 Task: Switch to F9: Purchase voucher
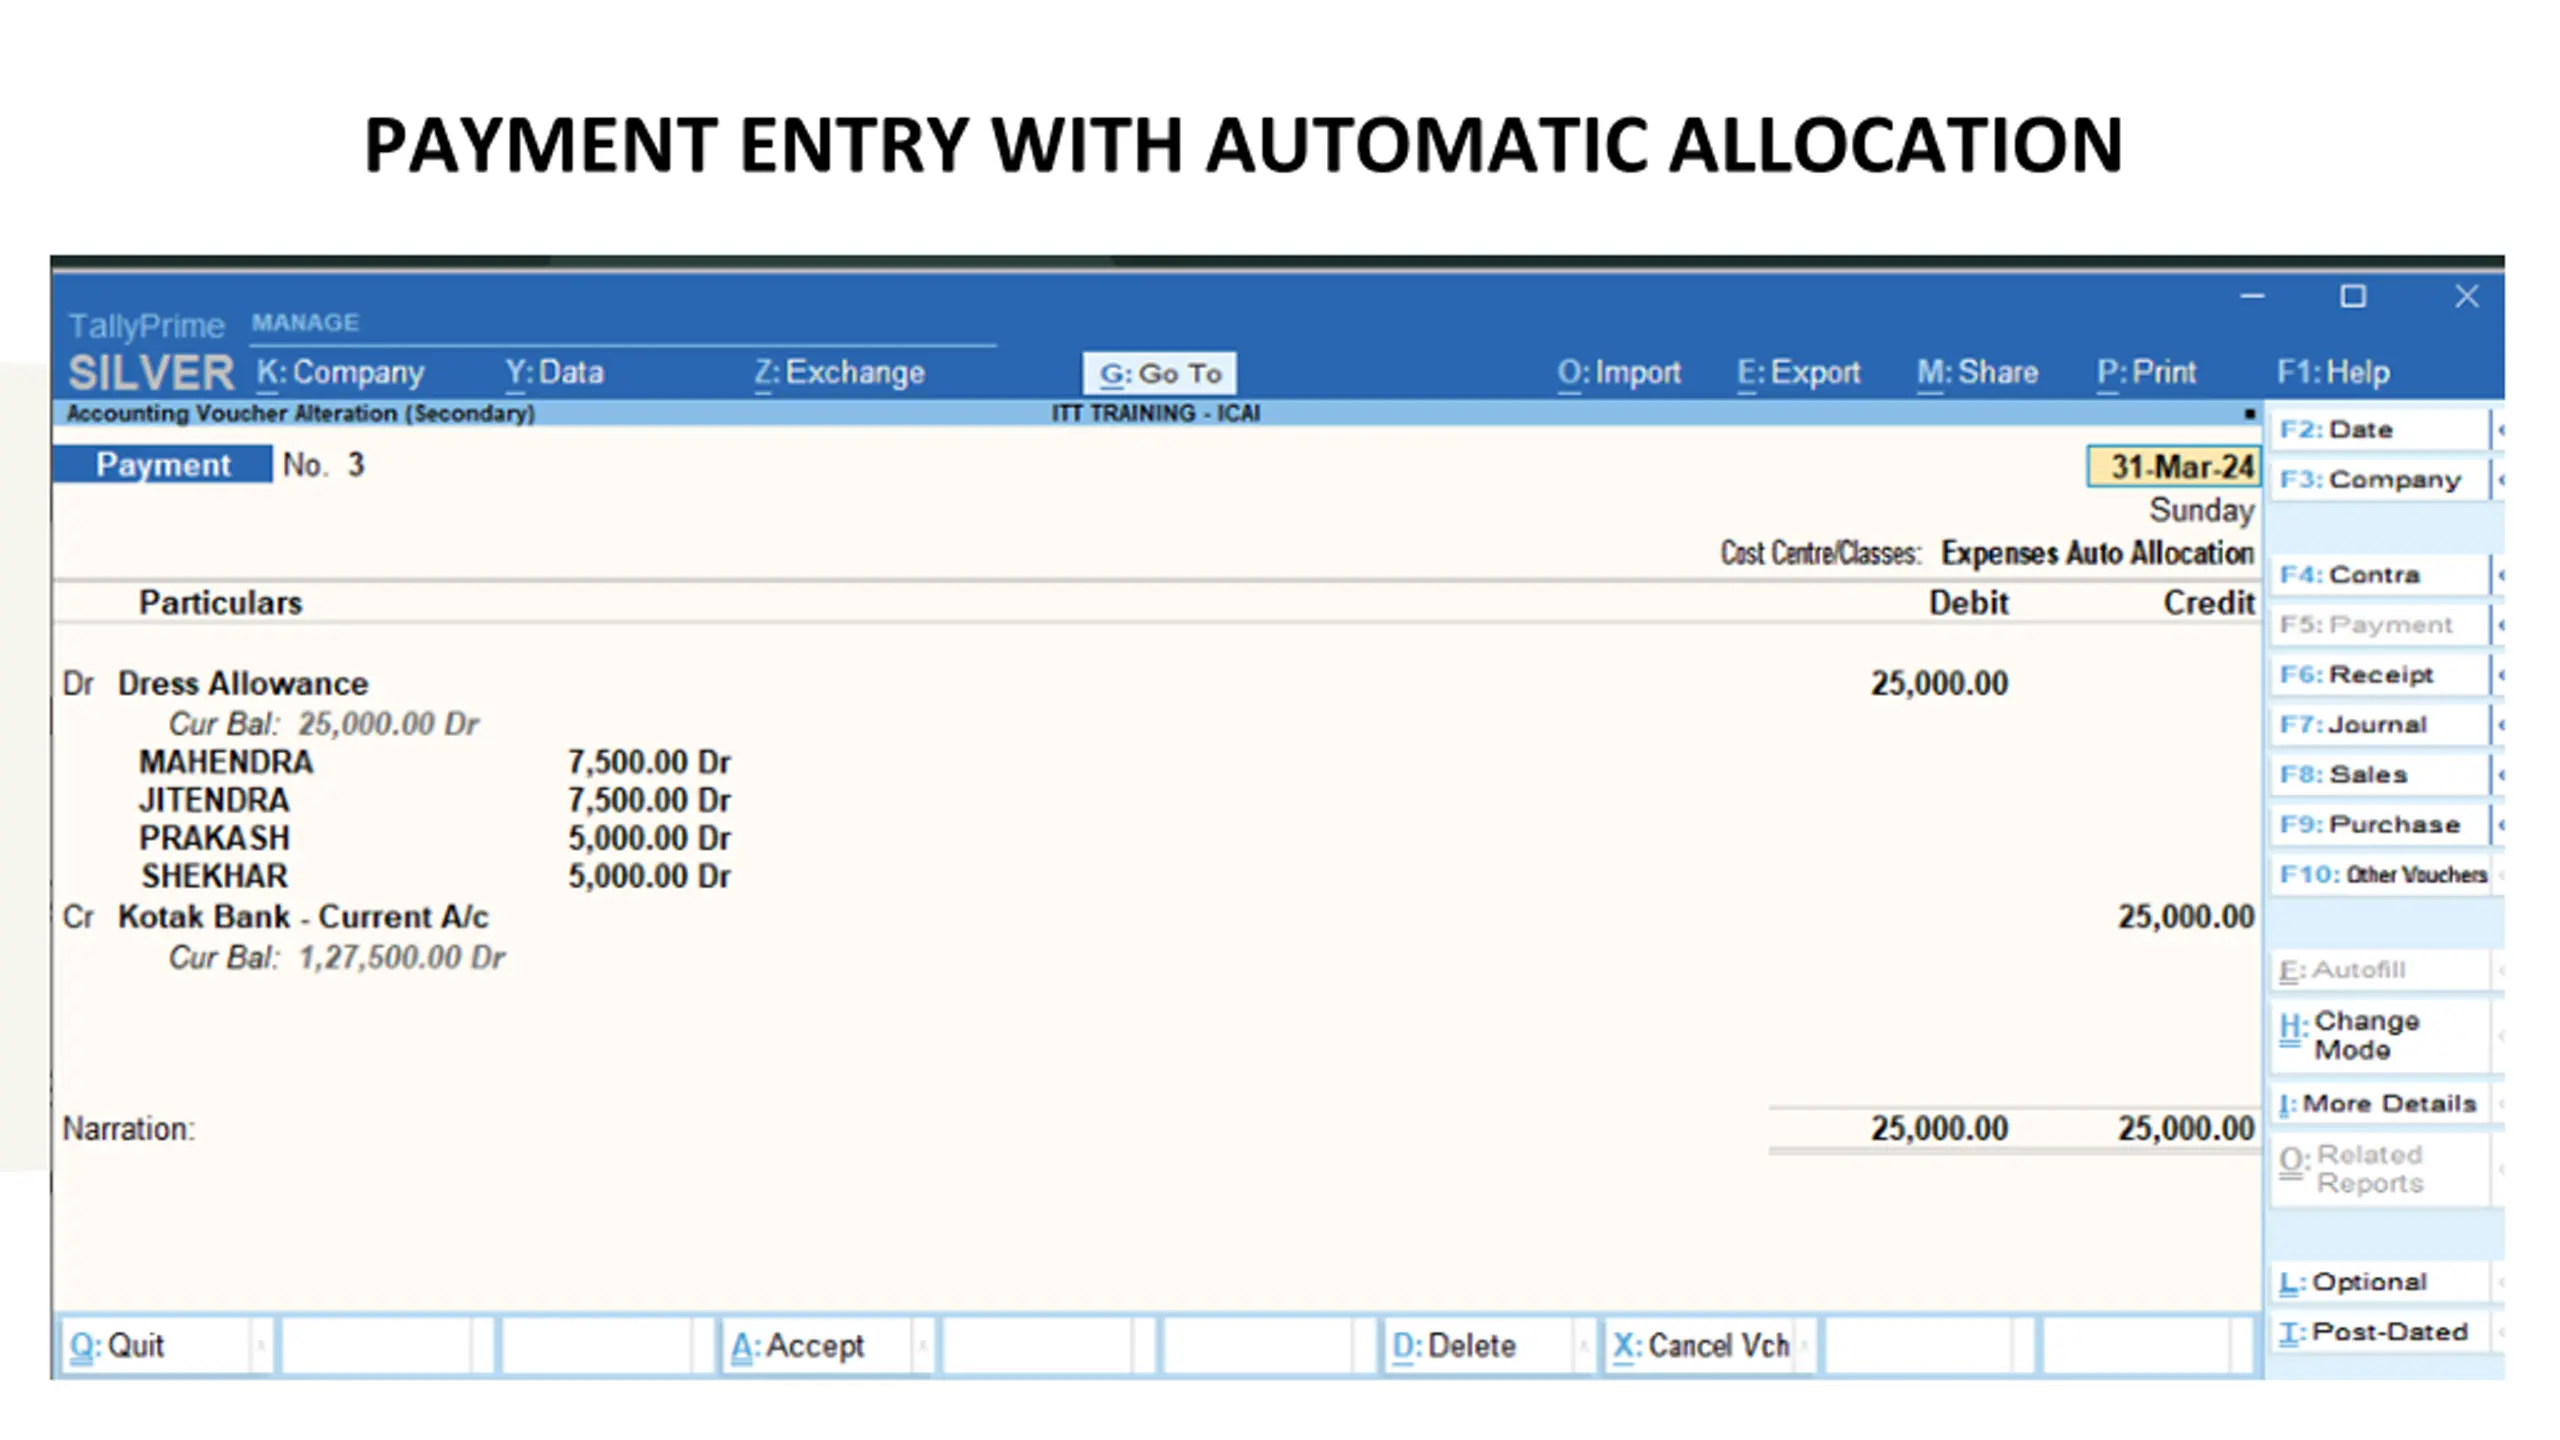pyautogui.click(x=2379, y=825)
